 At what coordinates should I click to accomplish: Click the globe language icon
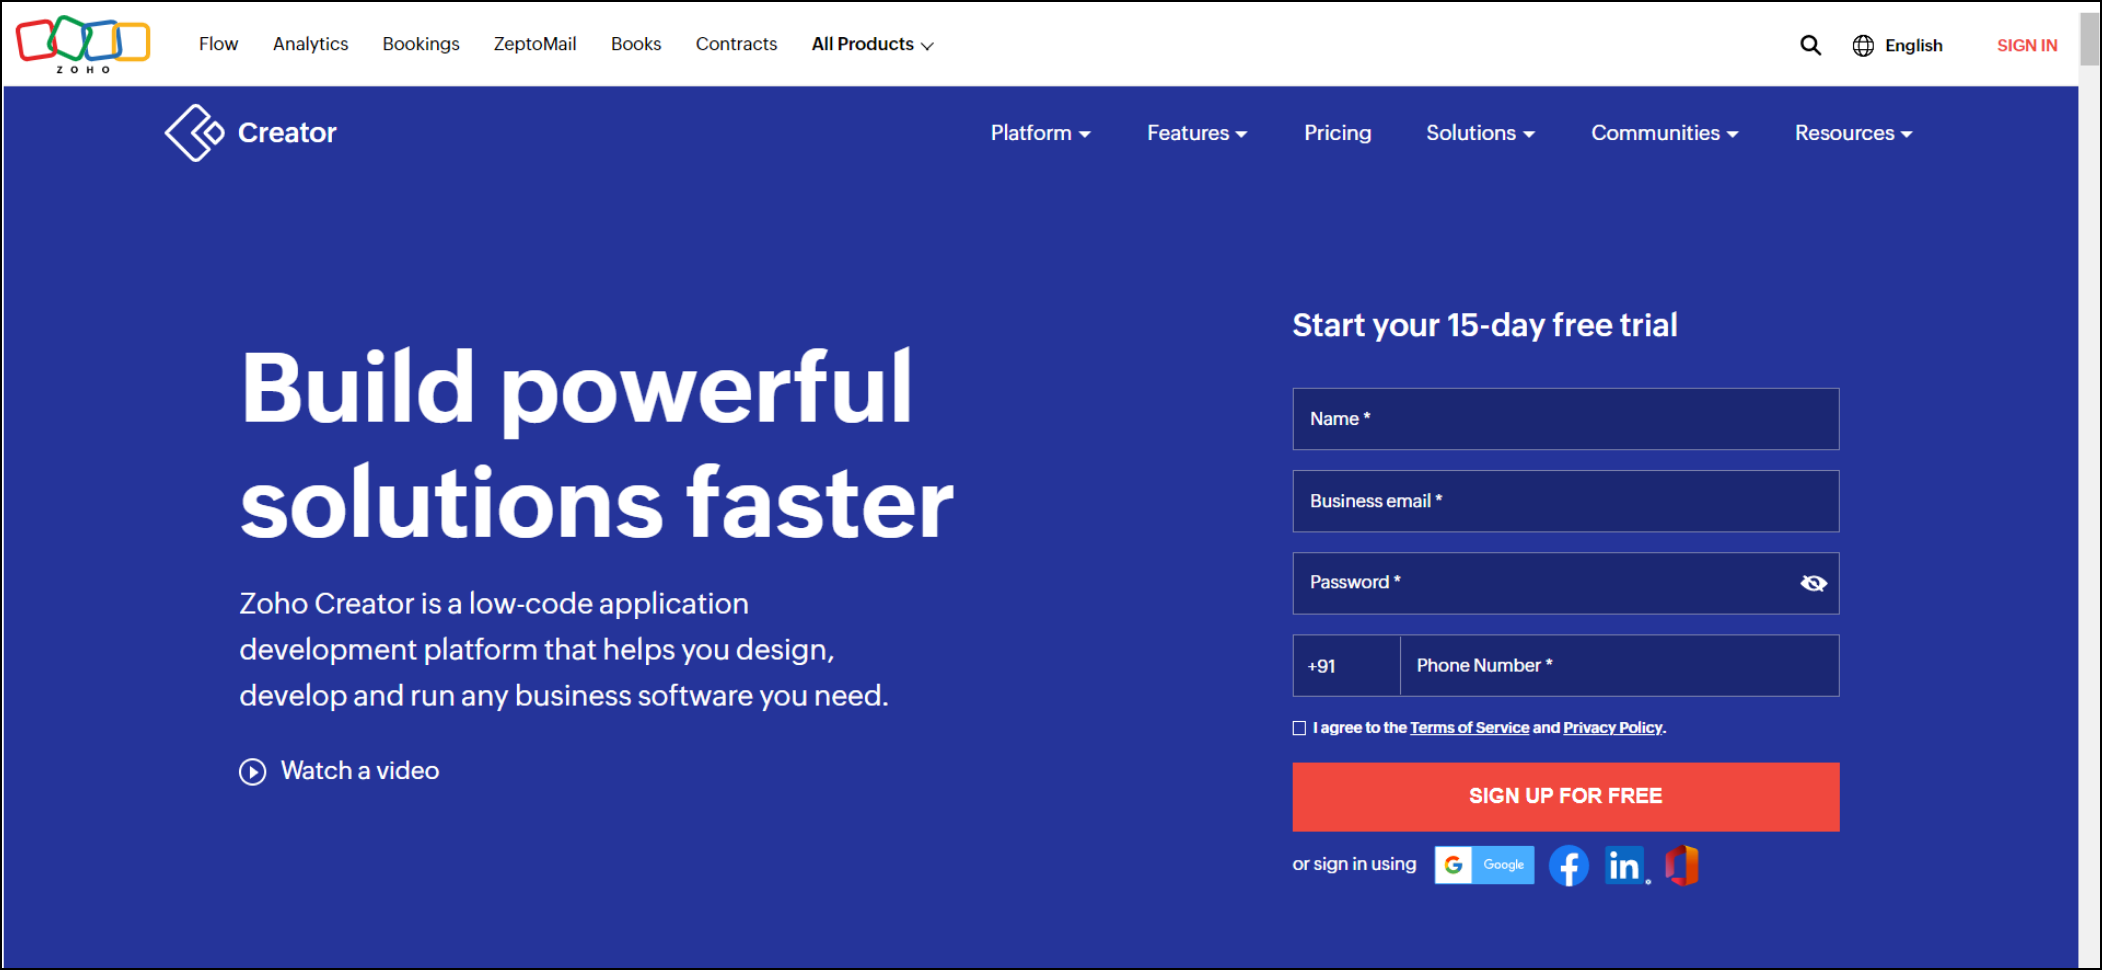[1863, 45]
